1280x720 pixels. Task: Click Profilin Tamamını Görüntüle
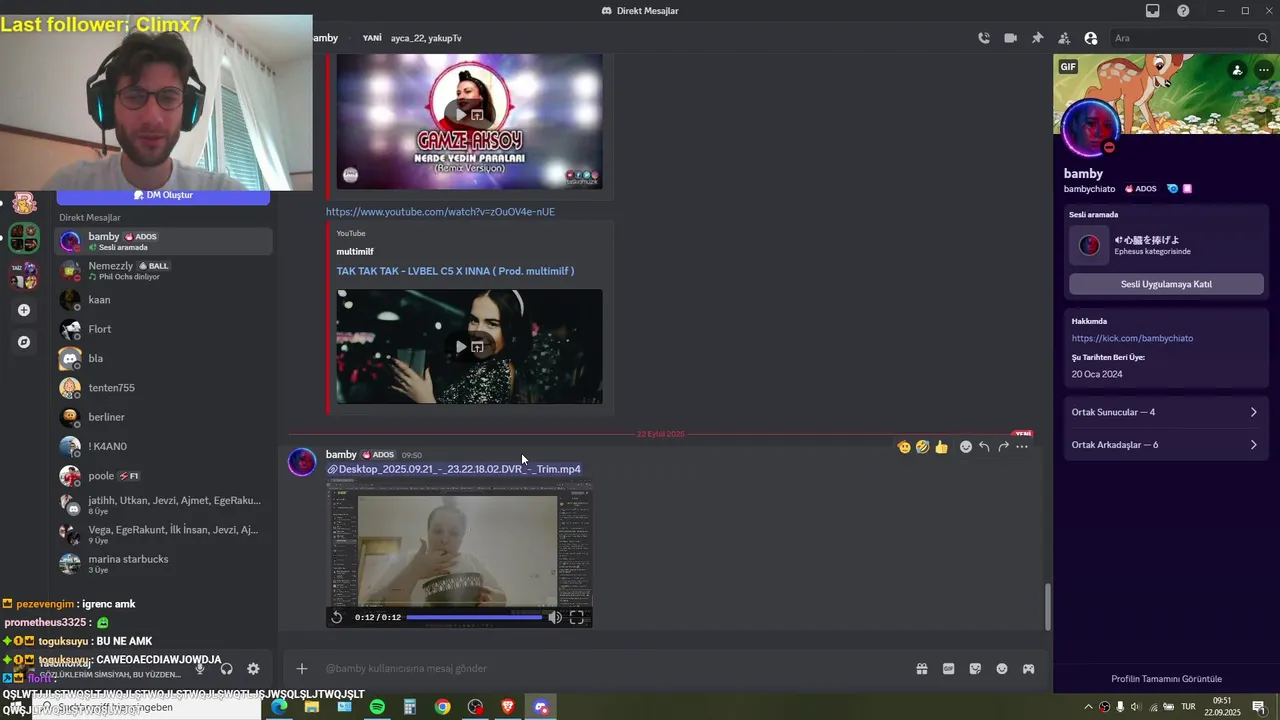[x=1166, y=679]
